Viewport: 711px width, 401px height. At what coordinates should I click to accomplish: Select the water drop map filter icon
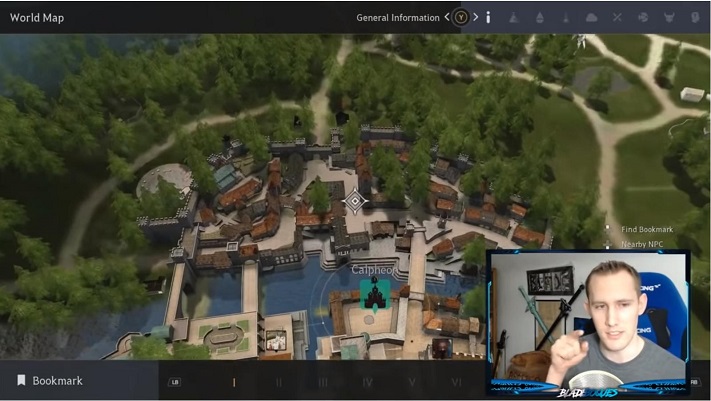540,18
